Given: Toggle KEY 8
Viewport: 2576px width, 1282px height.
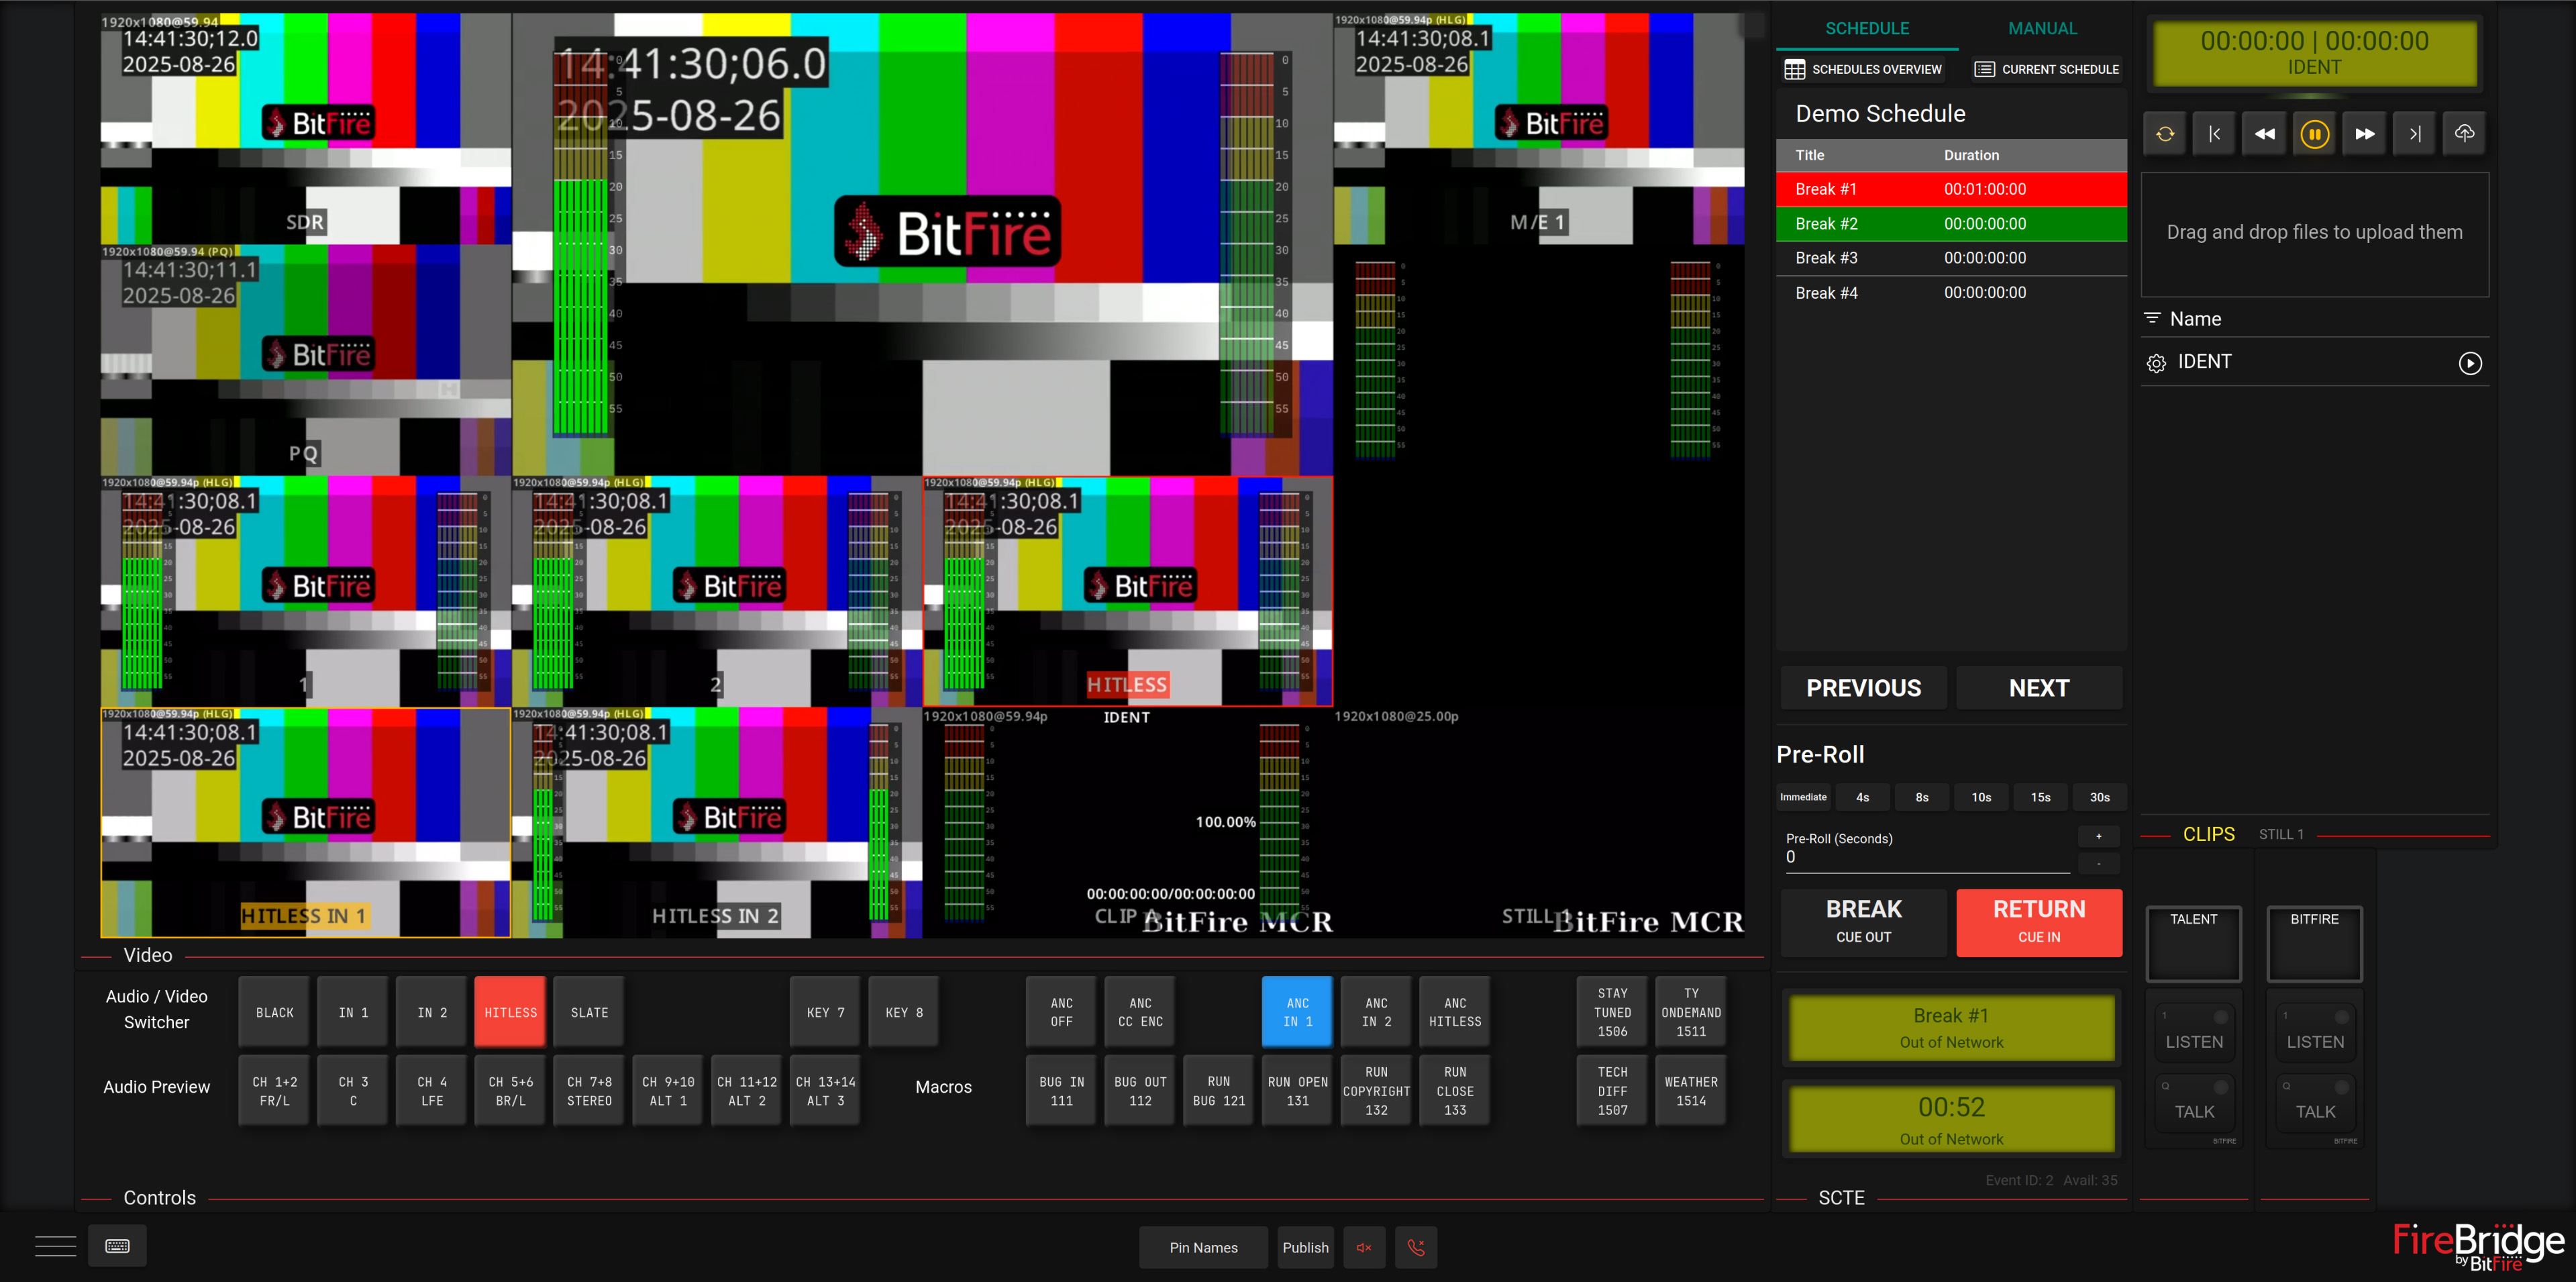Looking at the screenshot, I should [x=904, y=1012].
